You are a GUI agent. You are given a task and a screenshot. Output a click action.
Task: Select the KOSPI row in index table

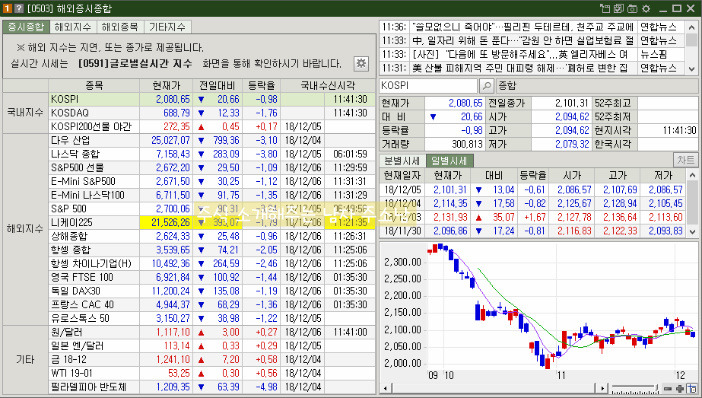(x=212, y=99)
